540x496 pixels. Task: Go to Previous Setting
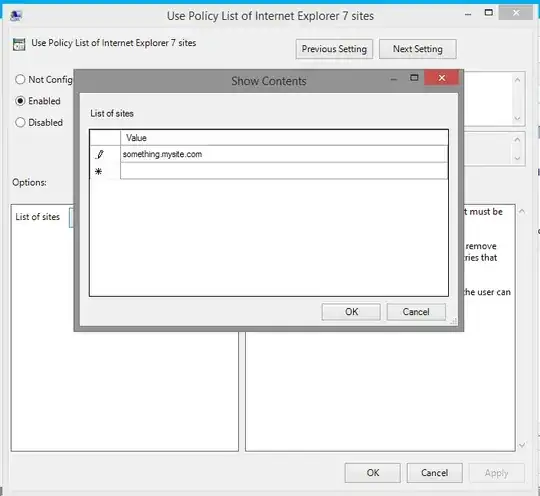334,49
